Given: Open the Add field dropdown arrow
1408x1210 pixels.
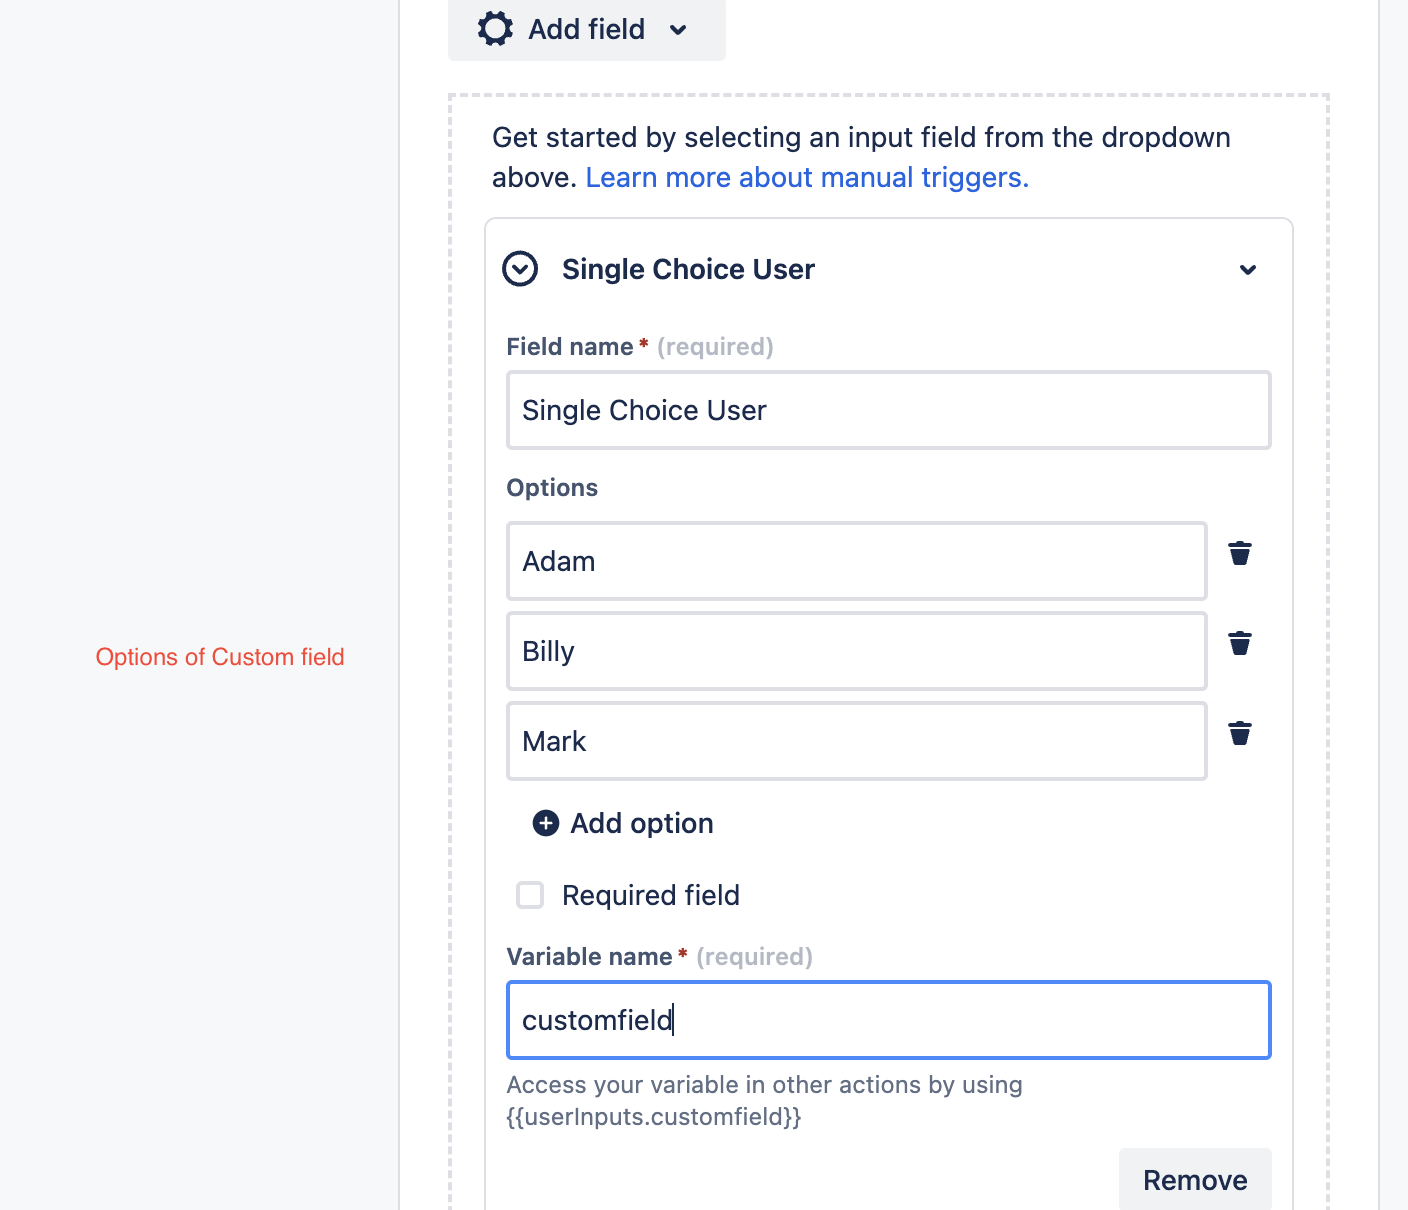Looking at the screenshot, I should pyautogui.click(x=678, y=30).
